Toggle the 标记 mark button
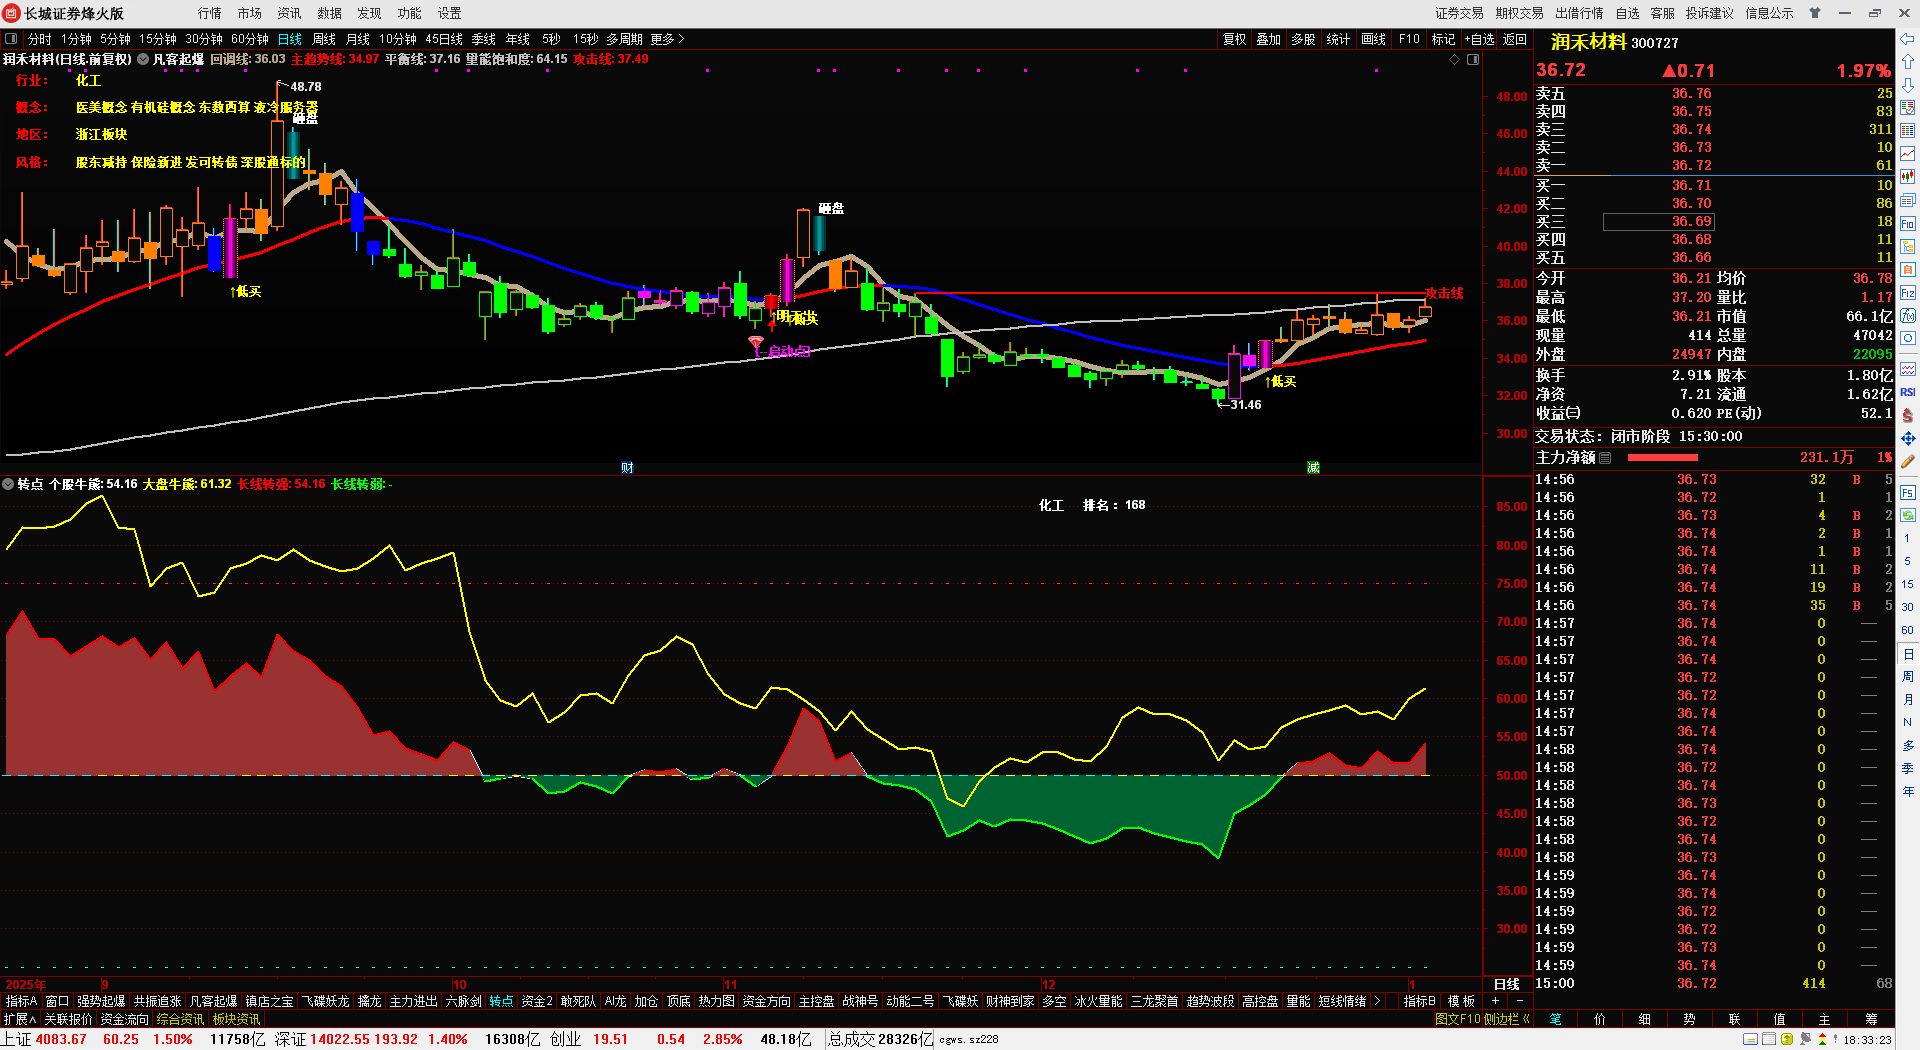 coord(1443,39)
